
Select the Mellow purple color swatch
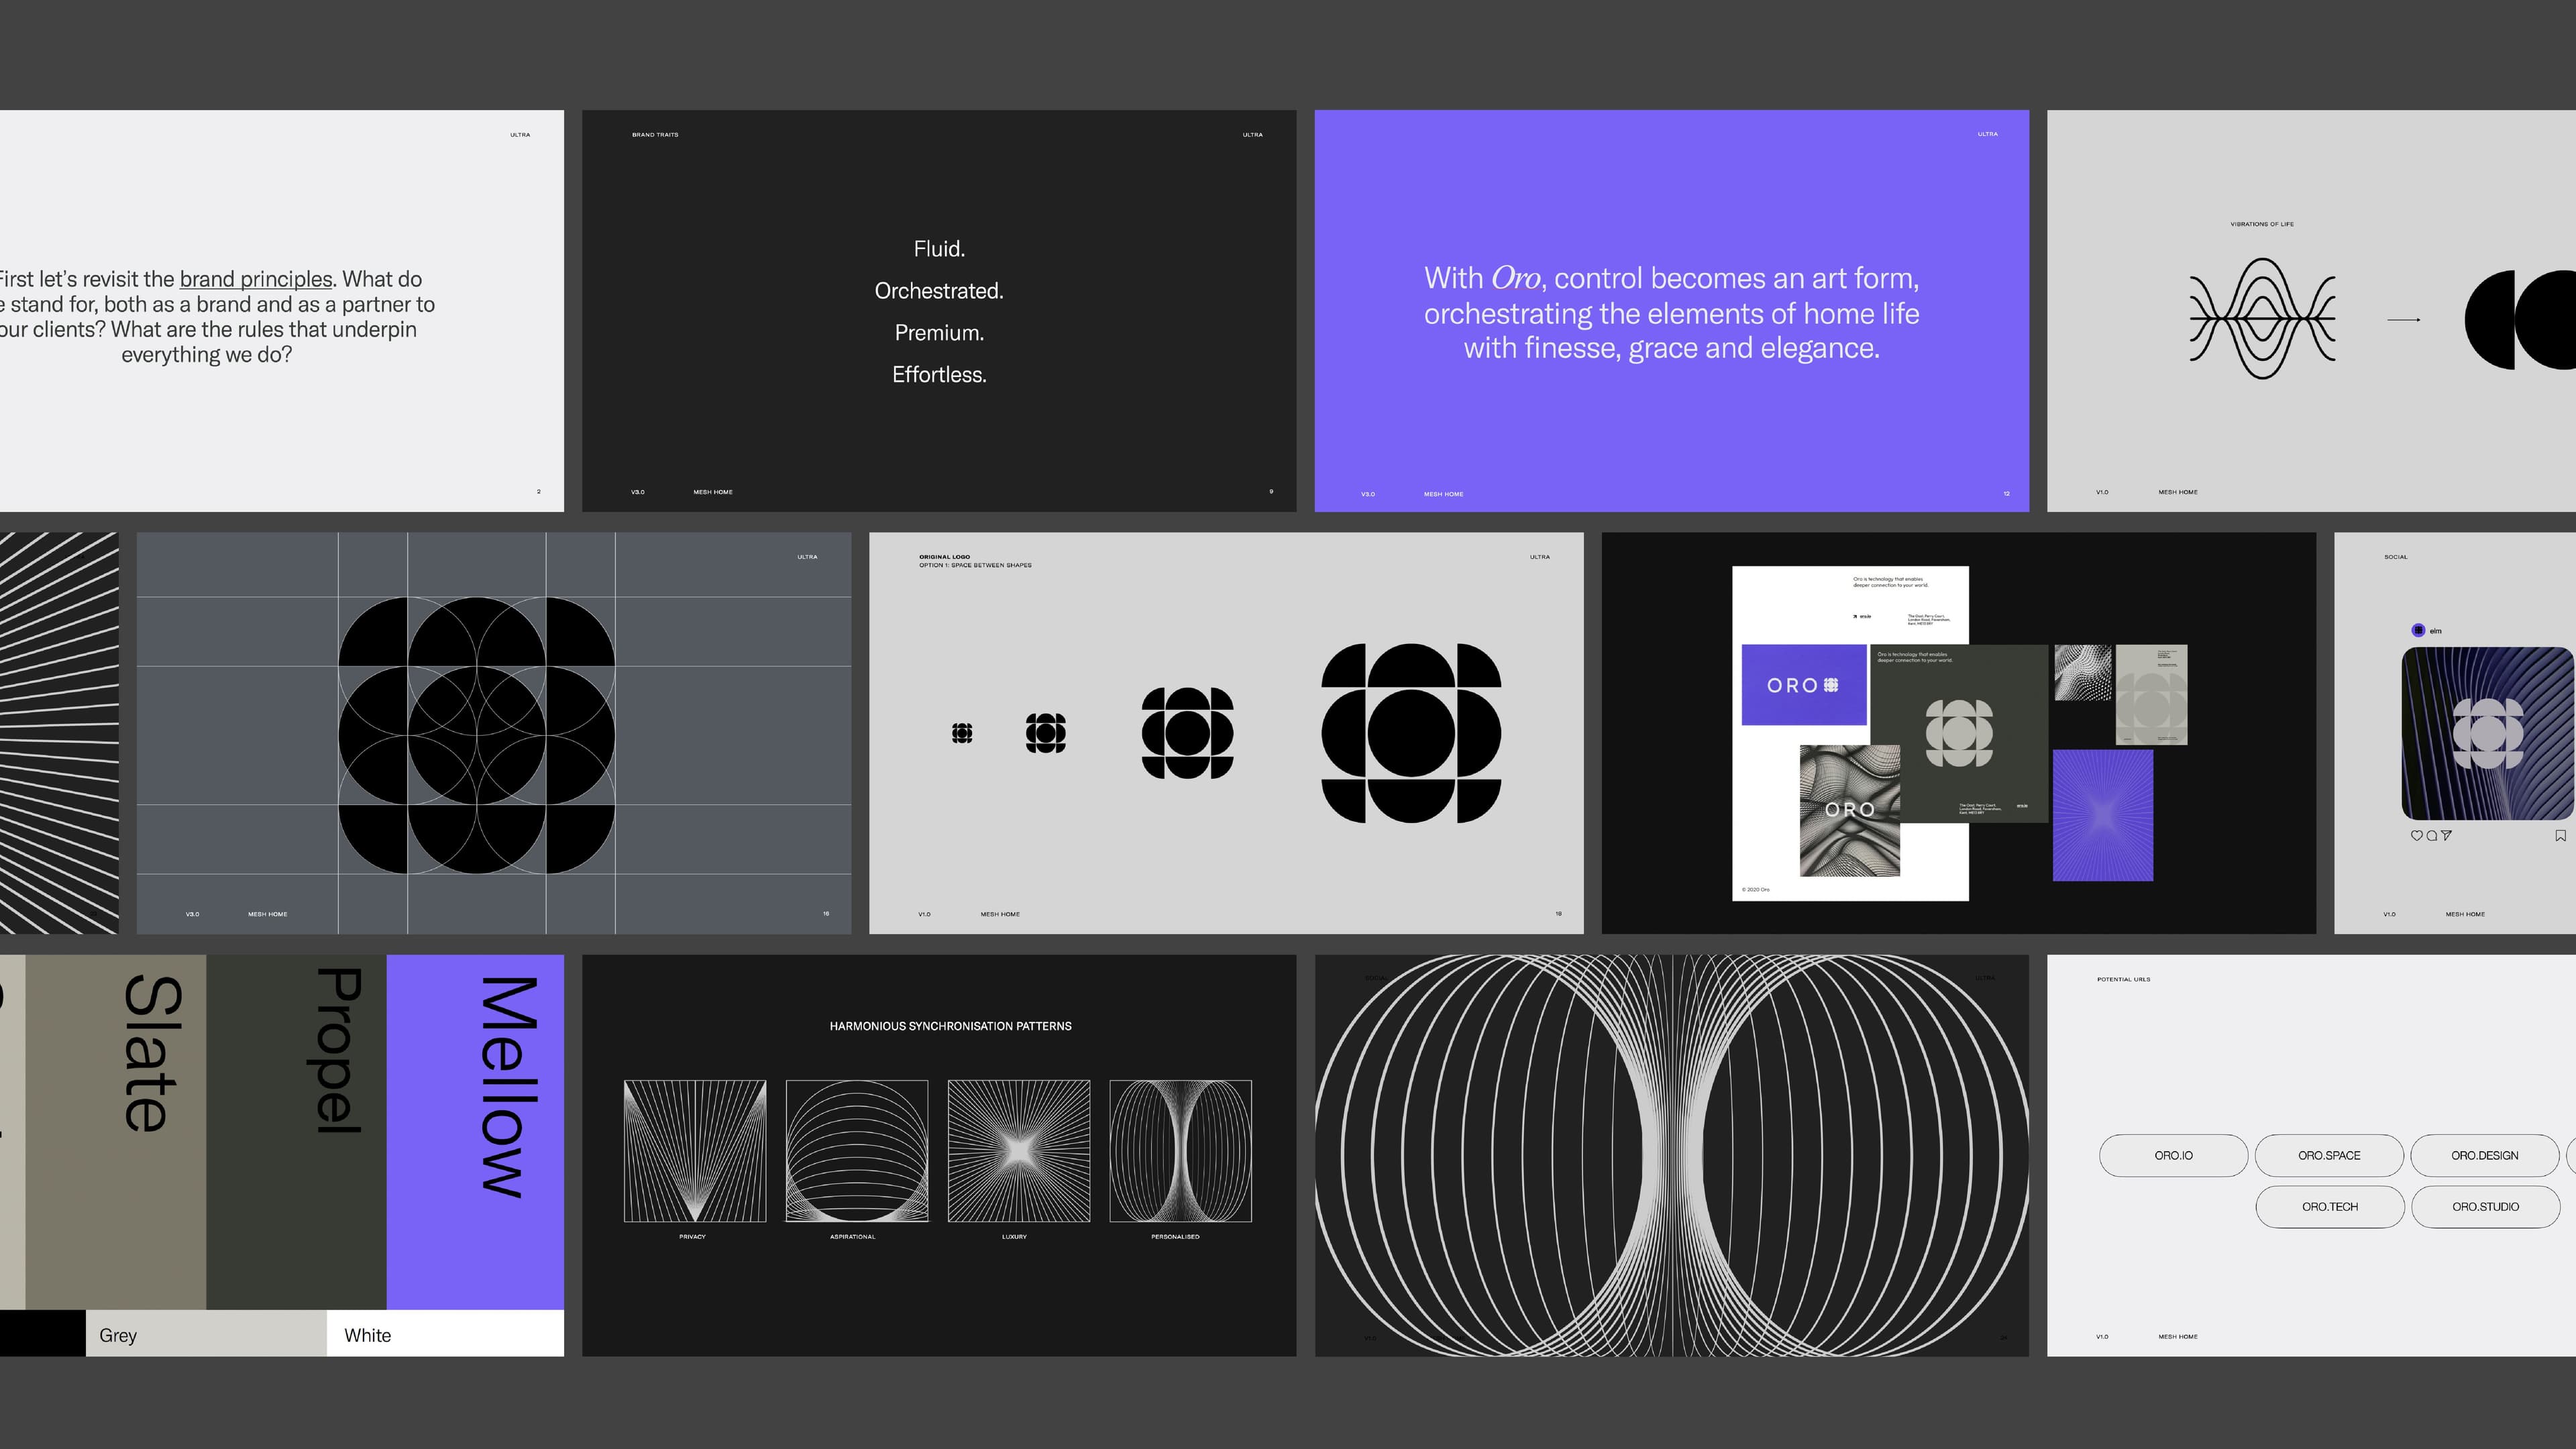(475, 1131)
